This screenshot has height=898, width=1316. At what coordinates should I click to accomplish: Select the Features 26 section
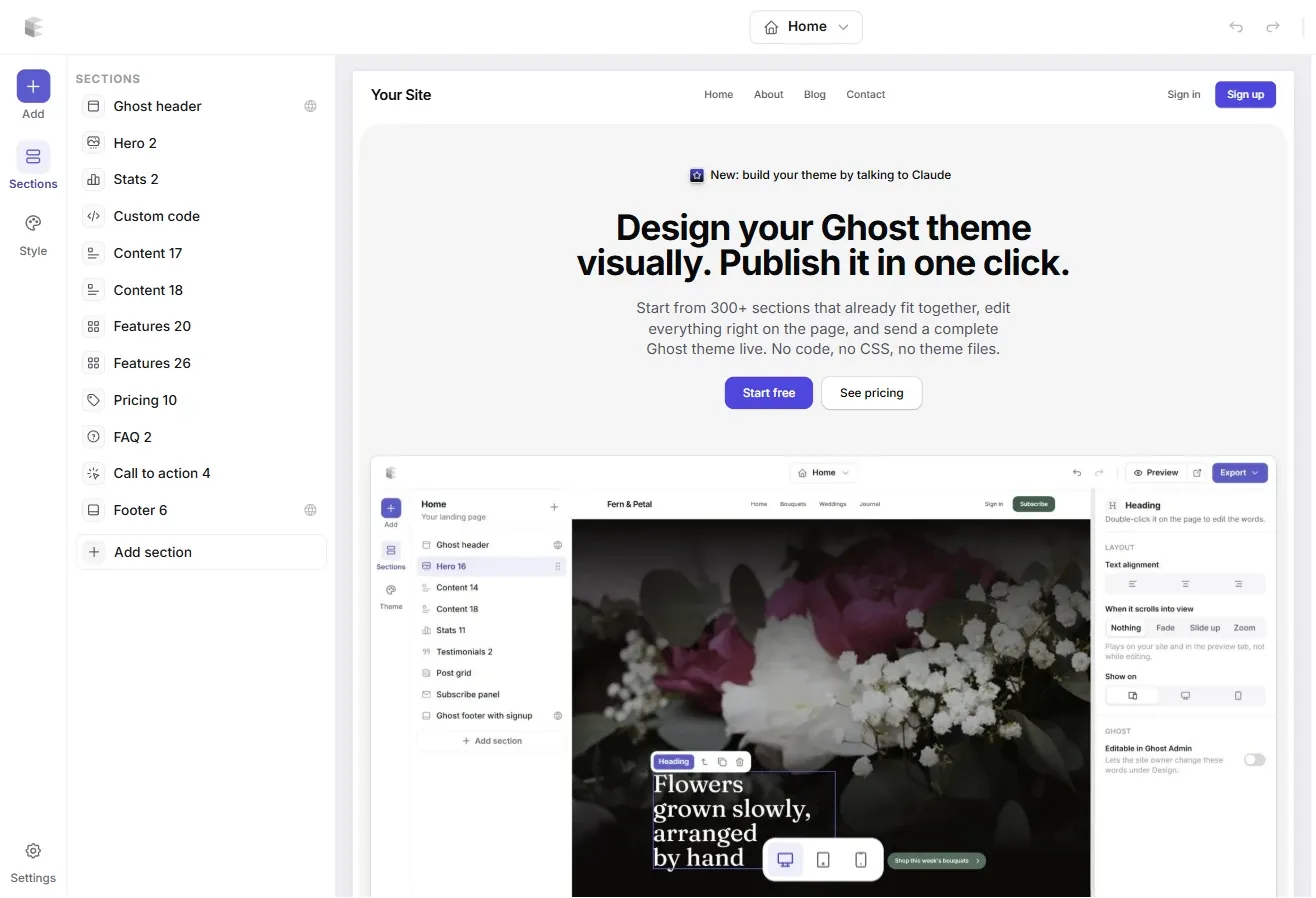201,363
